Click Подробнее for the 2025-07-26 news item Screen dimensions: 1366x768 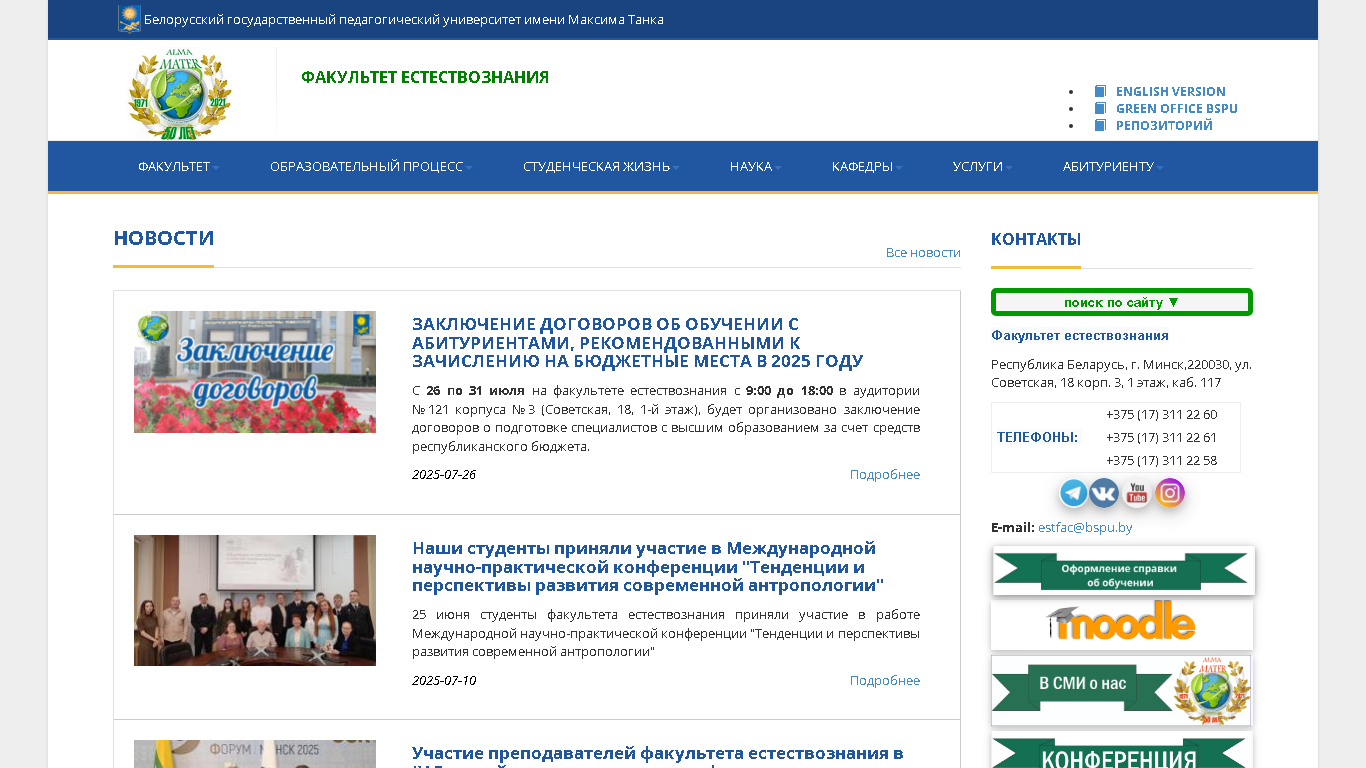pos(885,474)
